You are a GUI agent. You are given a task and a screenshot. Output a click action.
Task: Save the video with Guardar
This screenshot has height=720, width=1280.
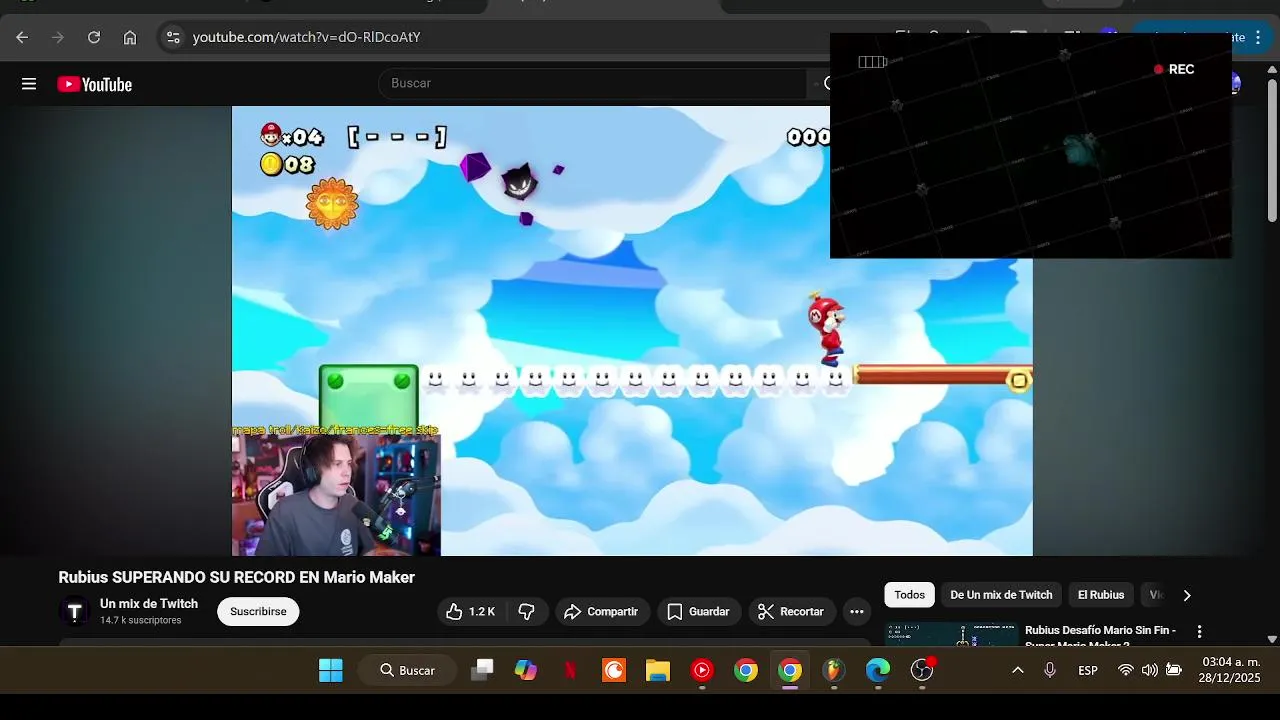click(x=698, y=611)
